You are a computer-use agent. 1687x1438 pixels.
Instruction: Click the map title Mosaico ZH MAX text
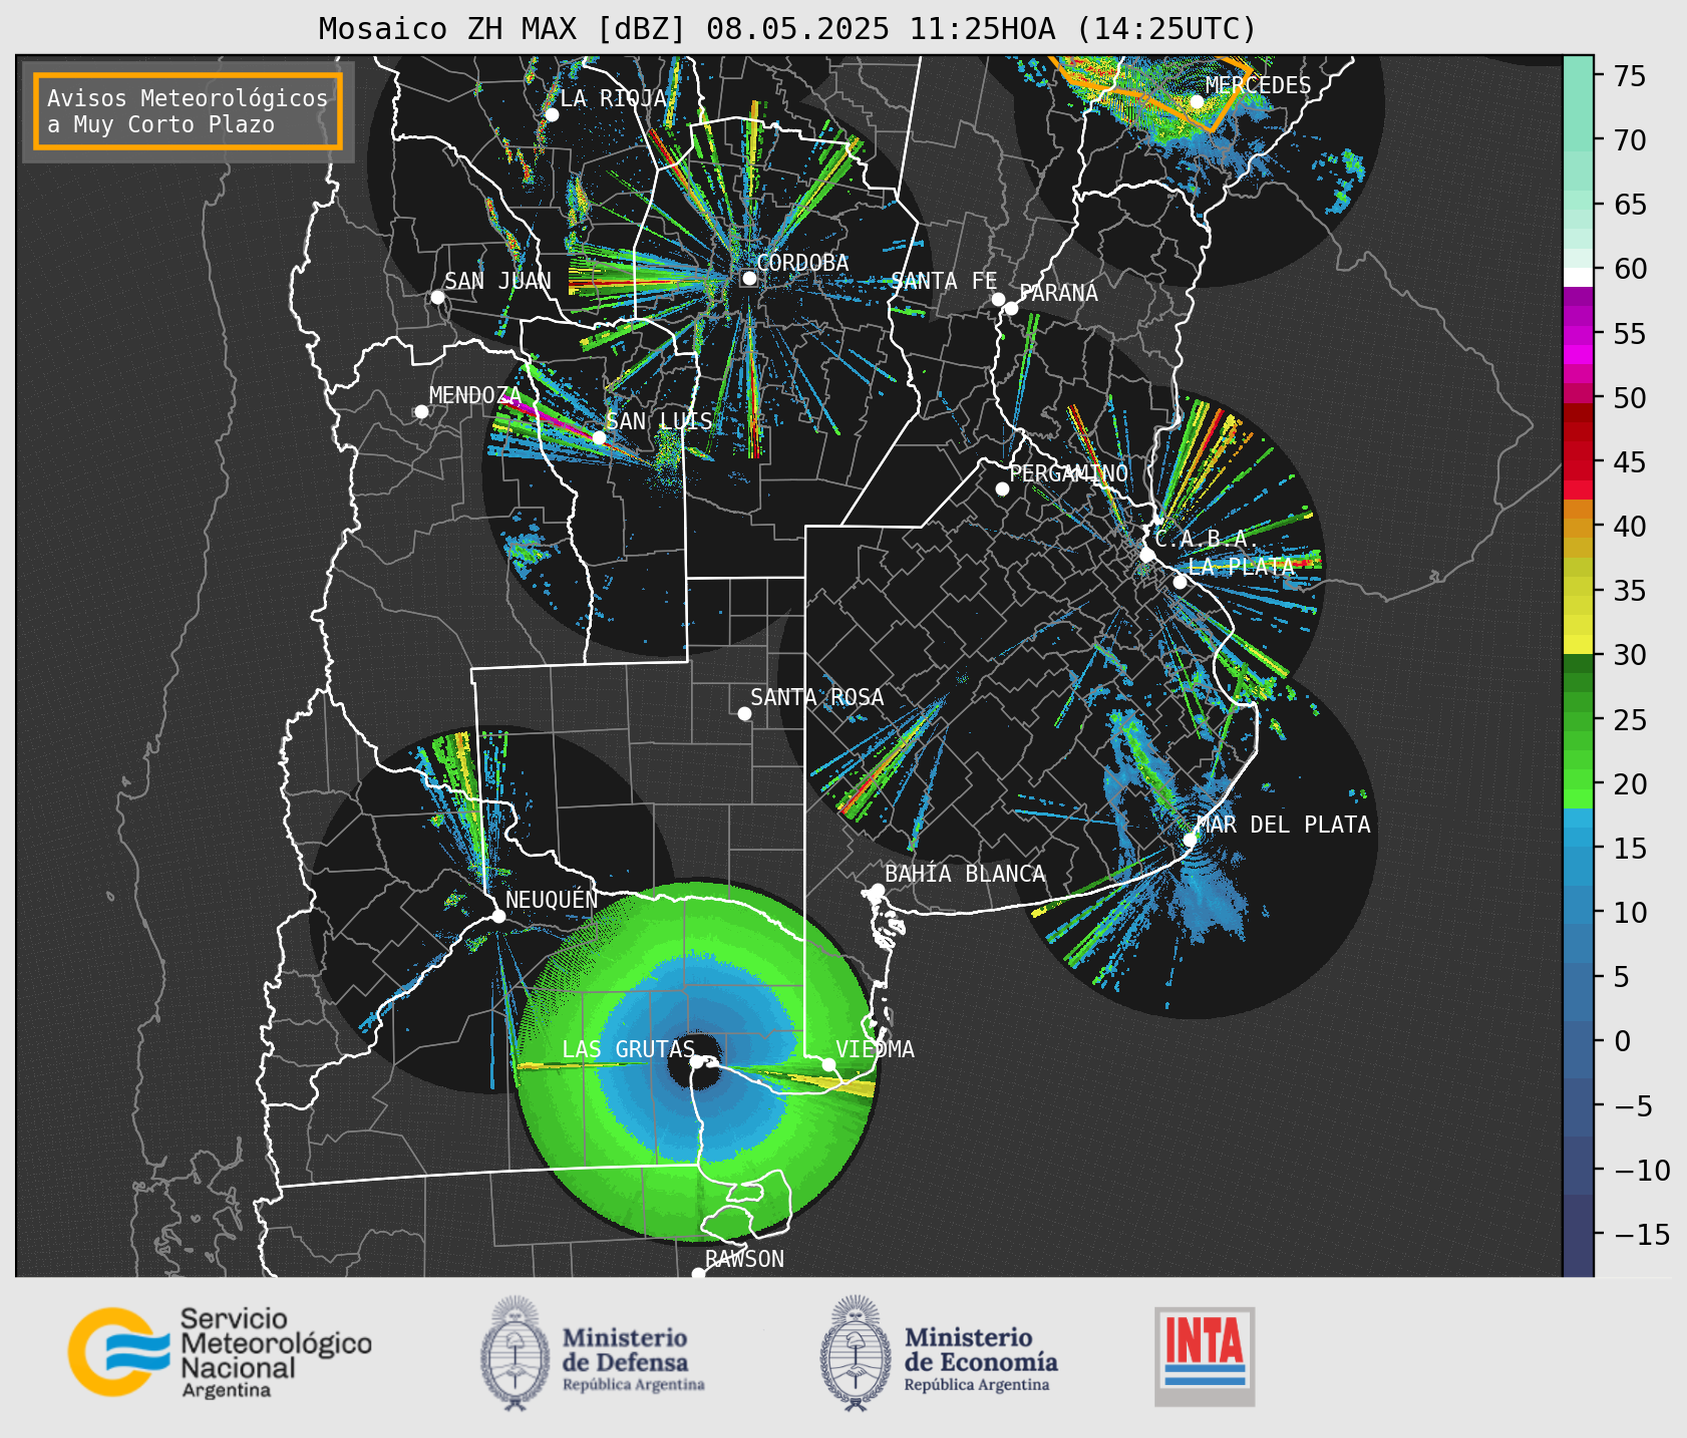787,28
